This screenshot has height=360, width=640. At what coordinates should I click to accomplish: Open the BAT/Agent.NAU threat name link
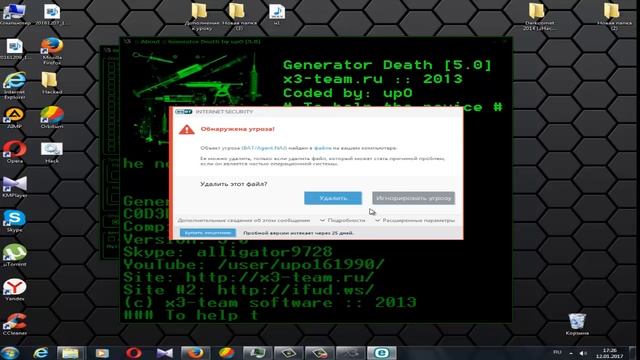(264, 148)
